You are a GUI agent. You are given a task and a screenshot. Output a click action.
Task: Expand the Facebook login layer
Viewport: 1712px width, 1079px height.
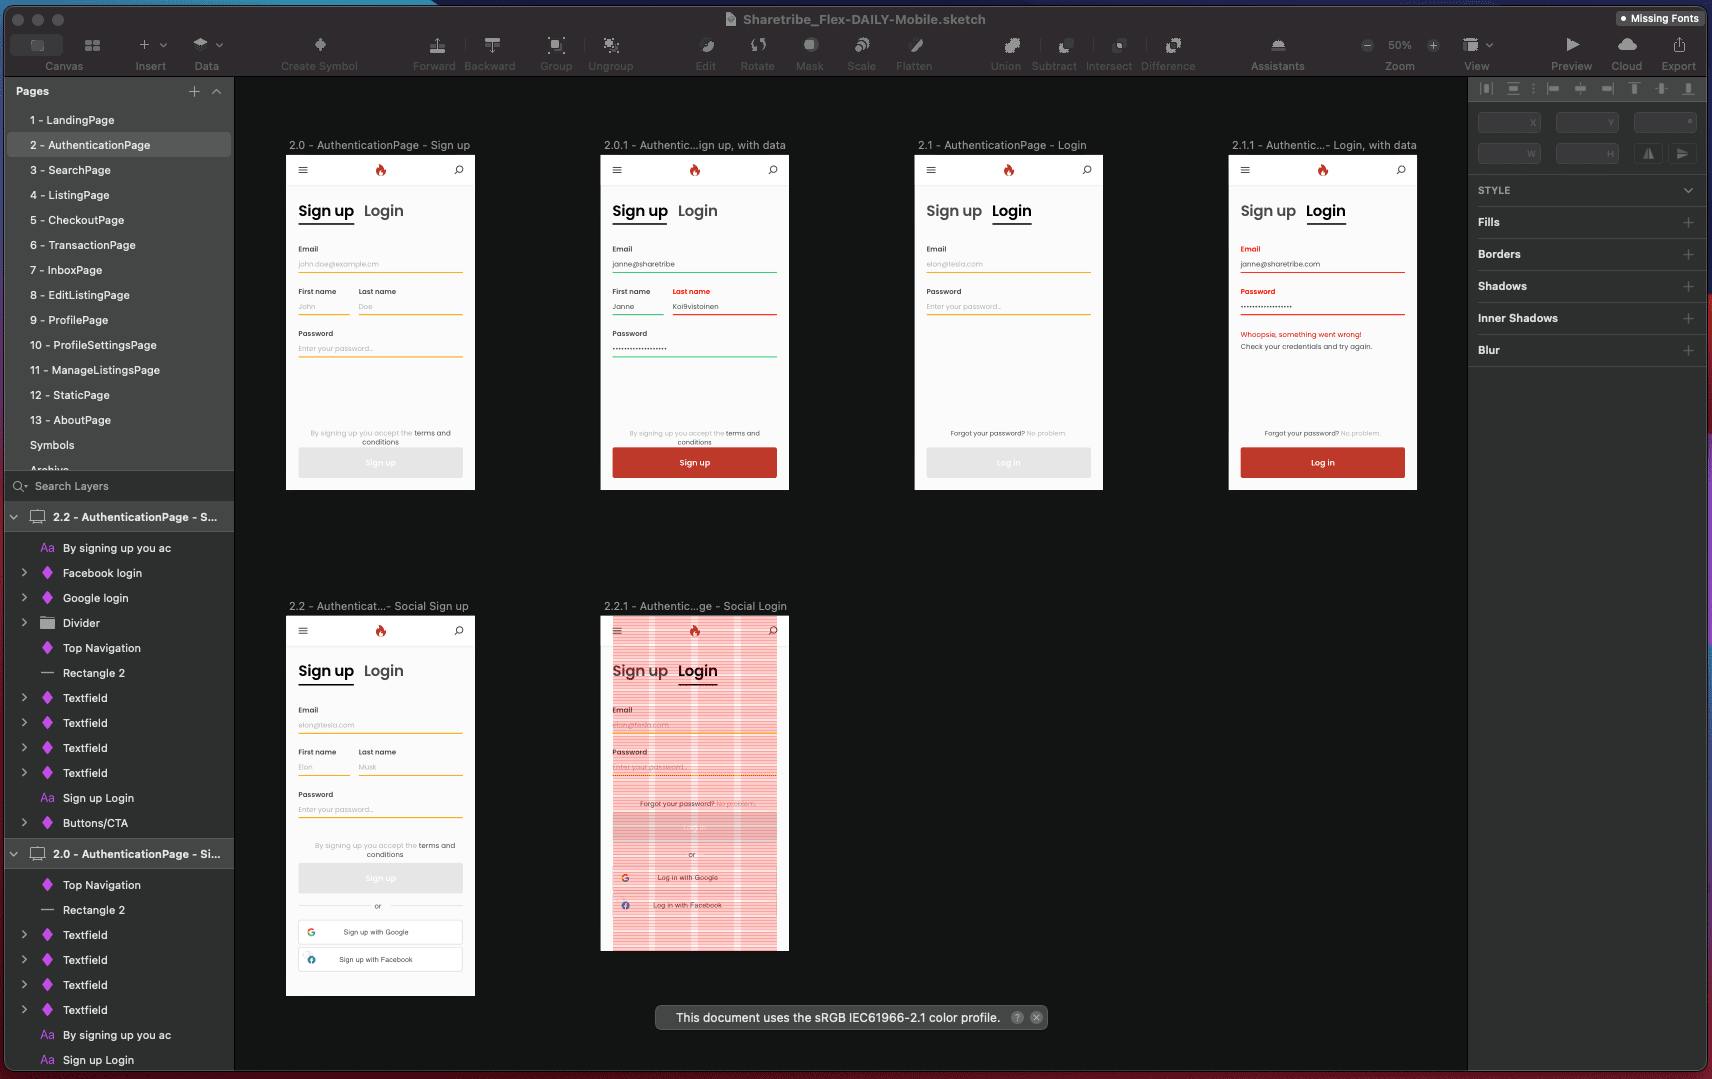24,572
